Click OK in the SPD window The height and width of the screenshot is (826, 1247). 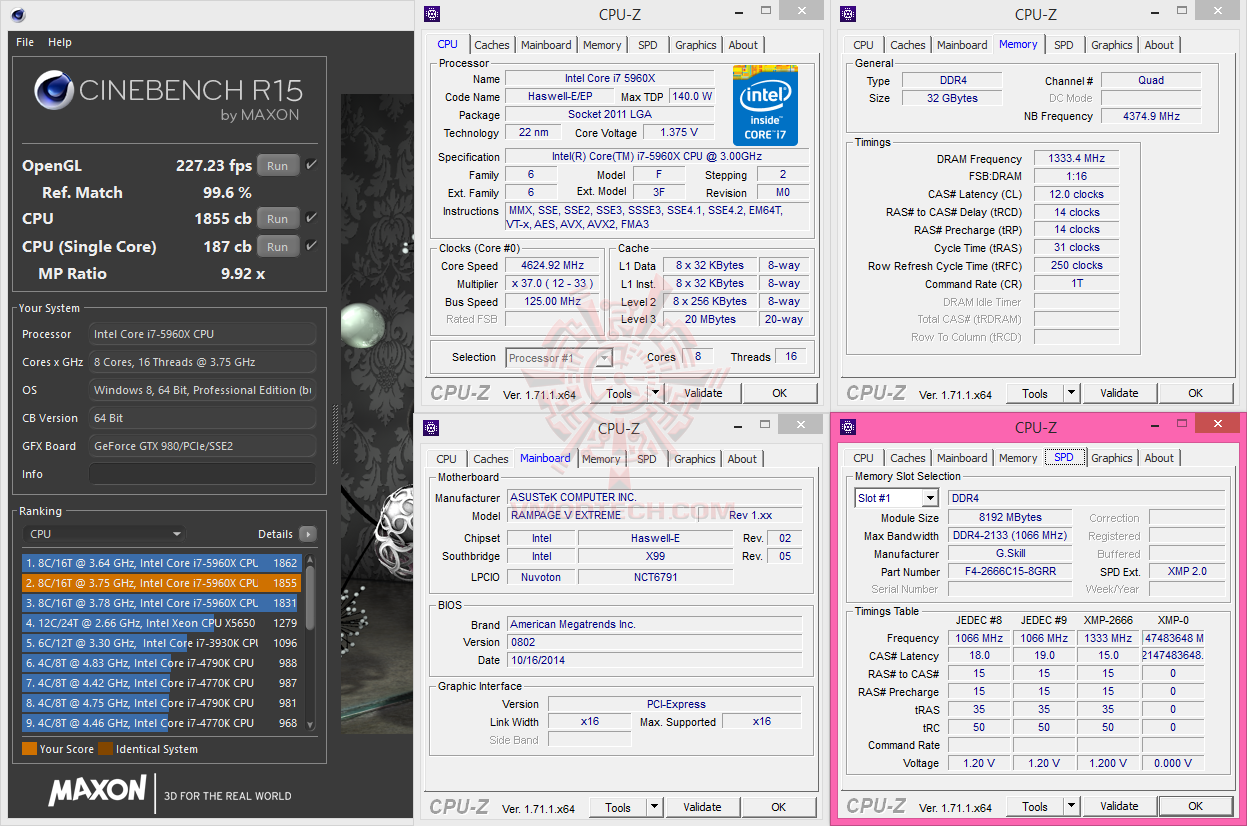[1195, 806]
